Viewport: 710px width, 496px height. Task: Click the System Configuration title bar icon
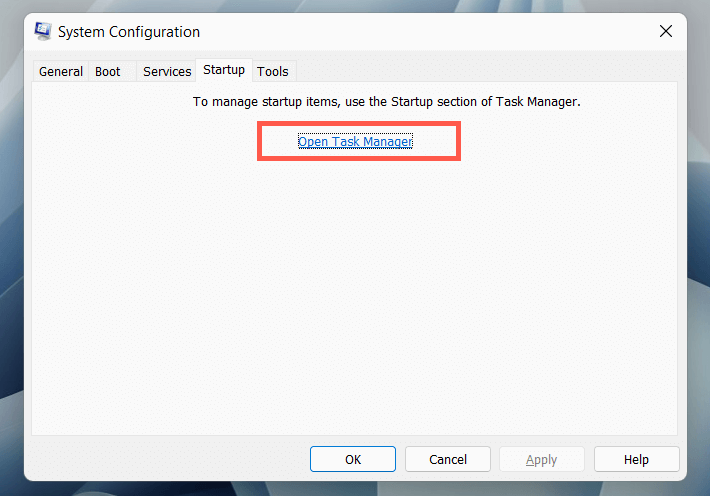[x=43, y=31]
